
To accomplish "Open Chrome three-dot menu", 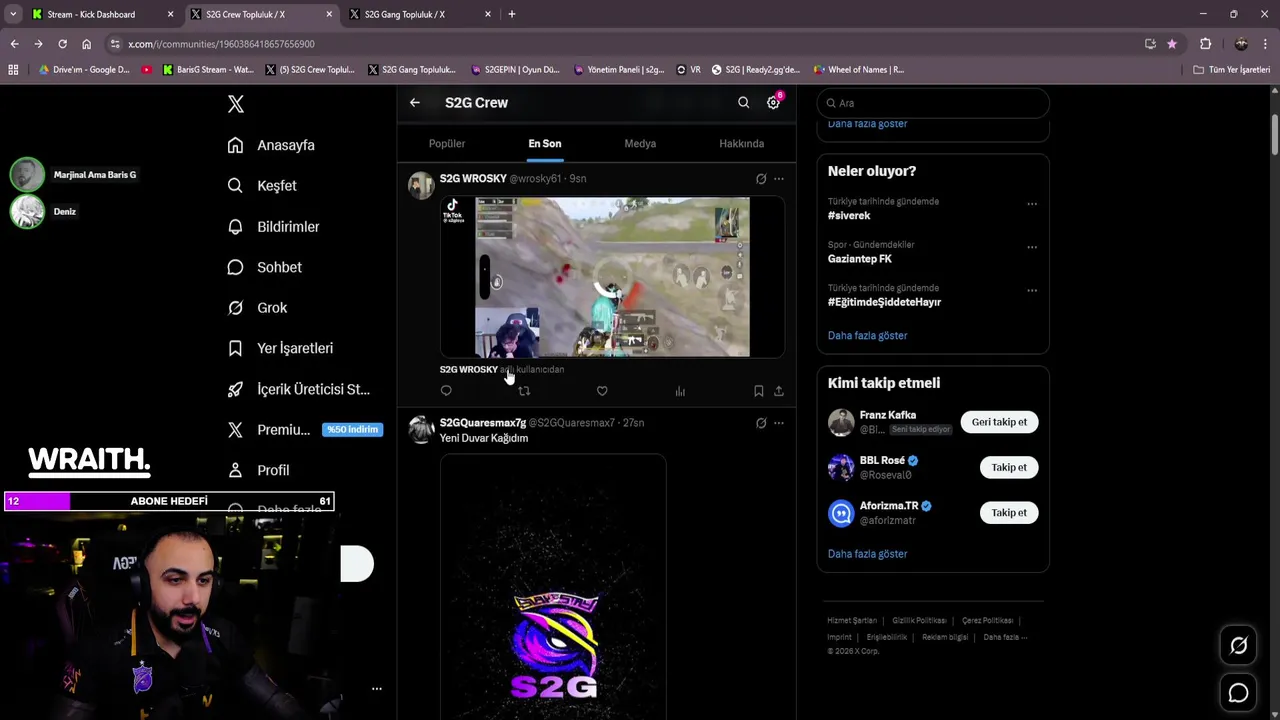I will click(1266, 44).
